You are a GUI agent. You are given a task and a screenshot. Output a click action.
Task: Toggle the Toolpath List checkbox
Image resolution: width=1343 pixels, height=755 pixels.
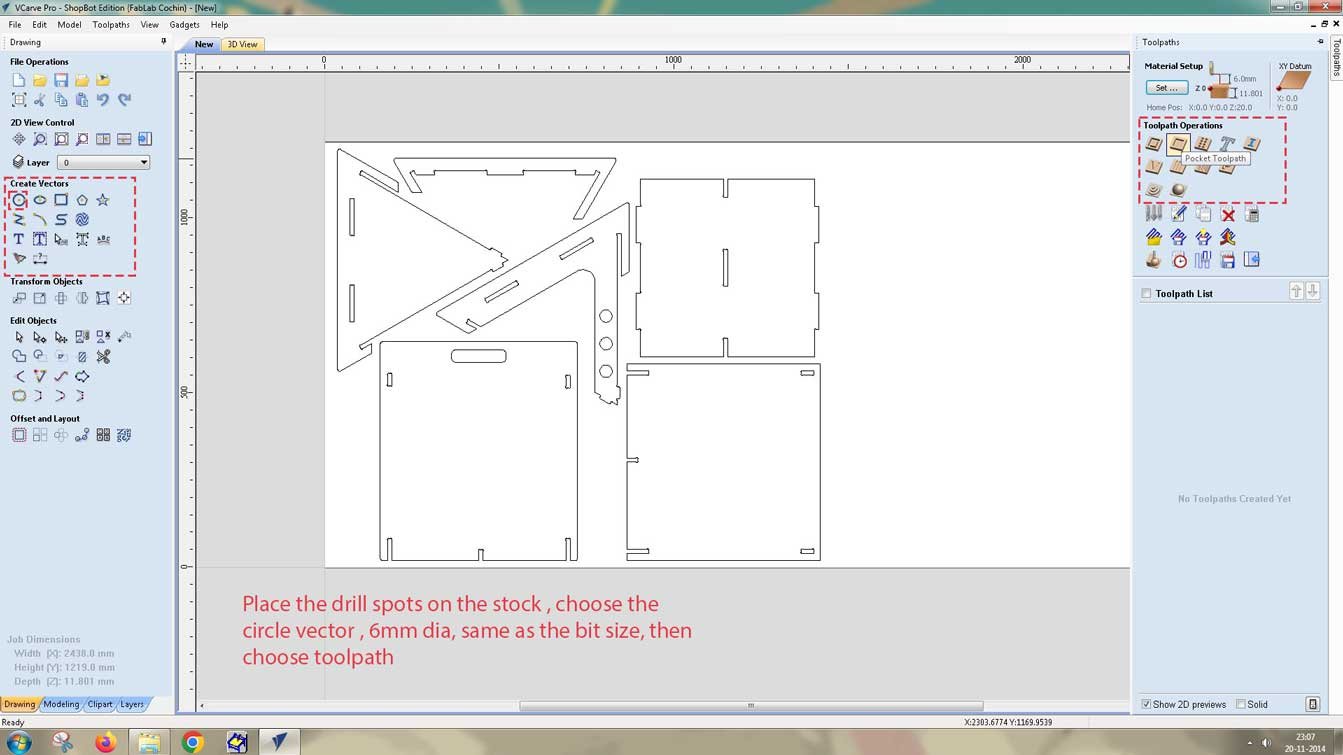(1146, 294)
